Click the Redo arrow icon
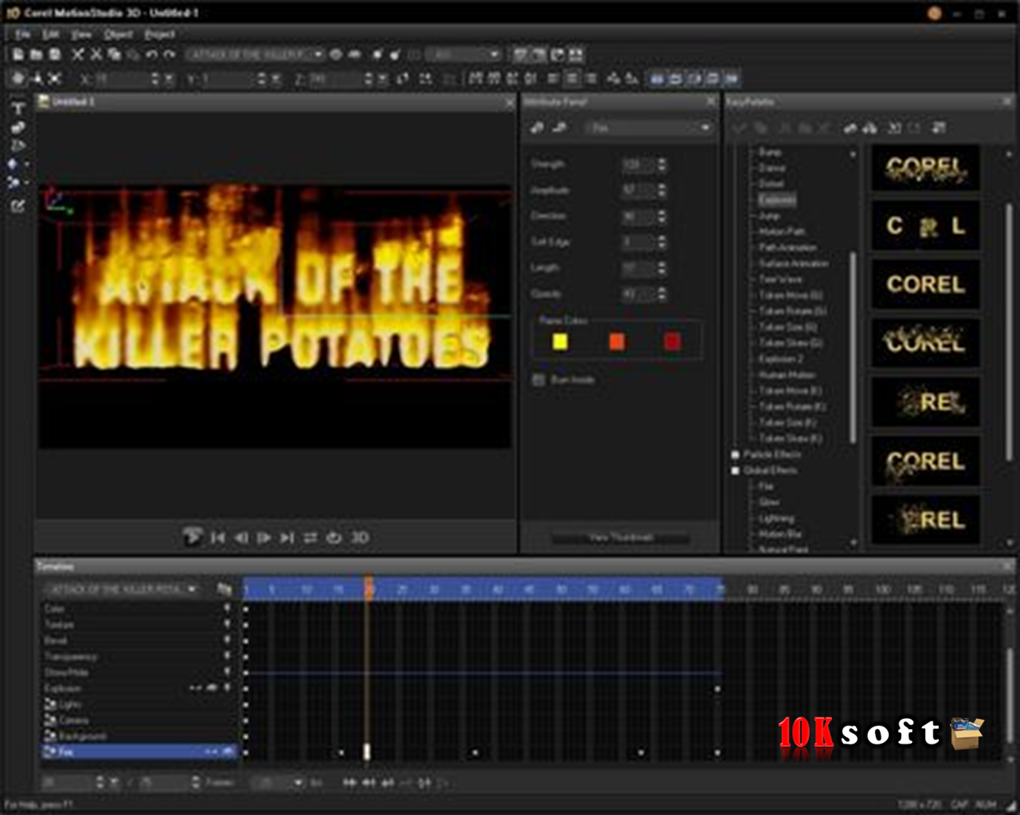1020x815 pixels. point(169,55)
